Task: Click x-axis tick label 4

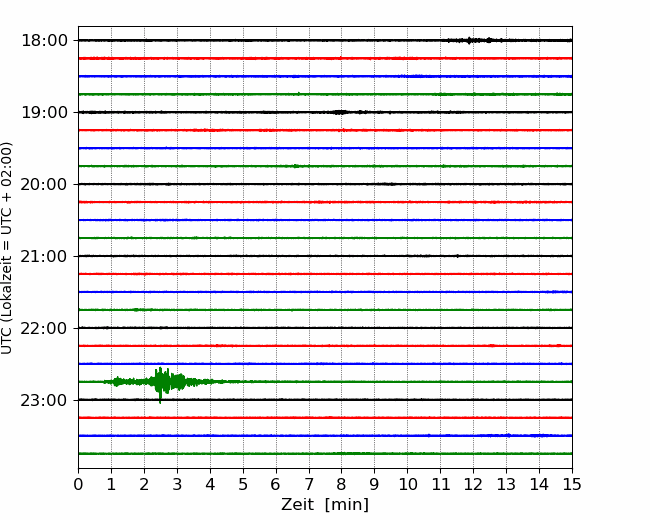Action: [x=210, y=484]
